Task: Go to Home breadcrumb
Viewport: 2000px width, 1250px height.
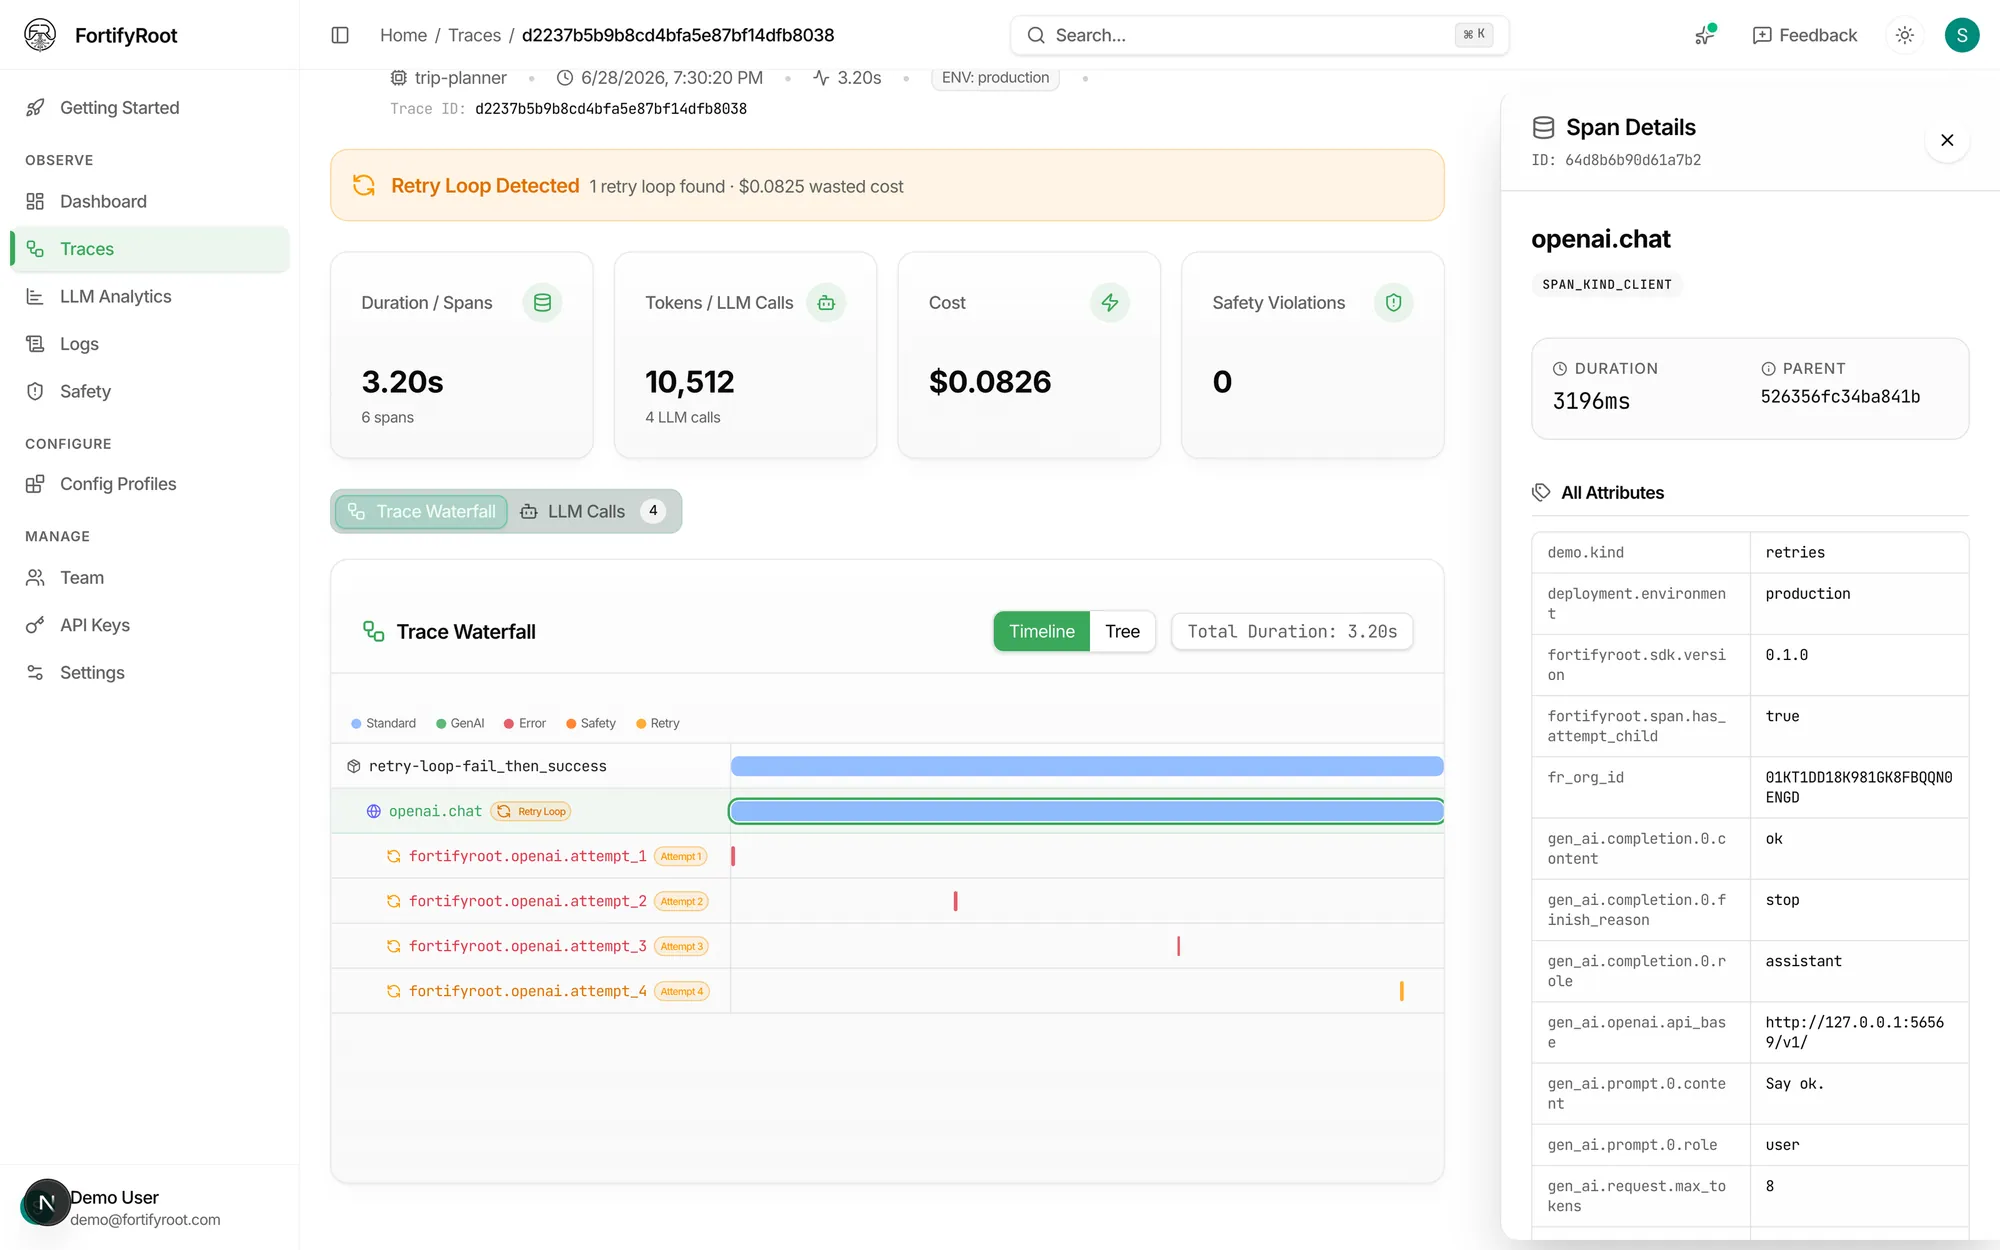Action: point(403,35)
